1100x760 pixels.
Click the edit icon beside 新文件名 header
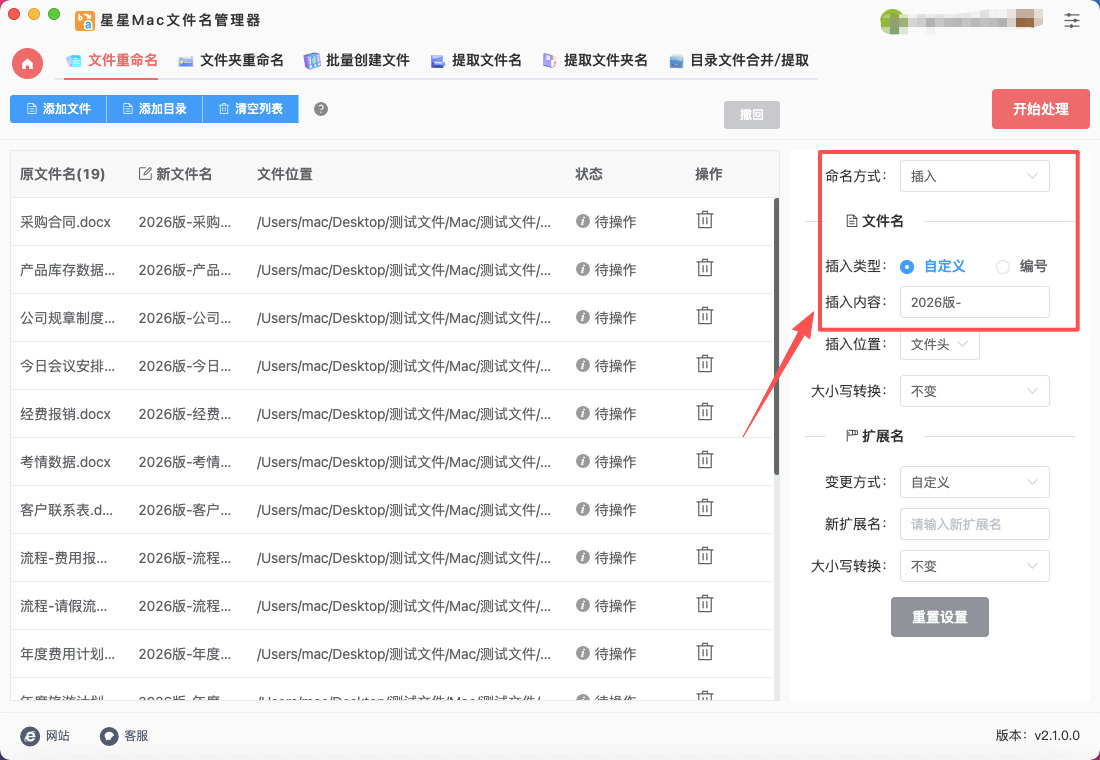pos(145,174)
